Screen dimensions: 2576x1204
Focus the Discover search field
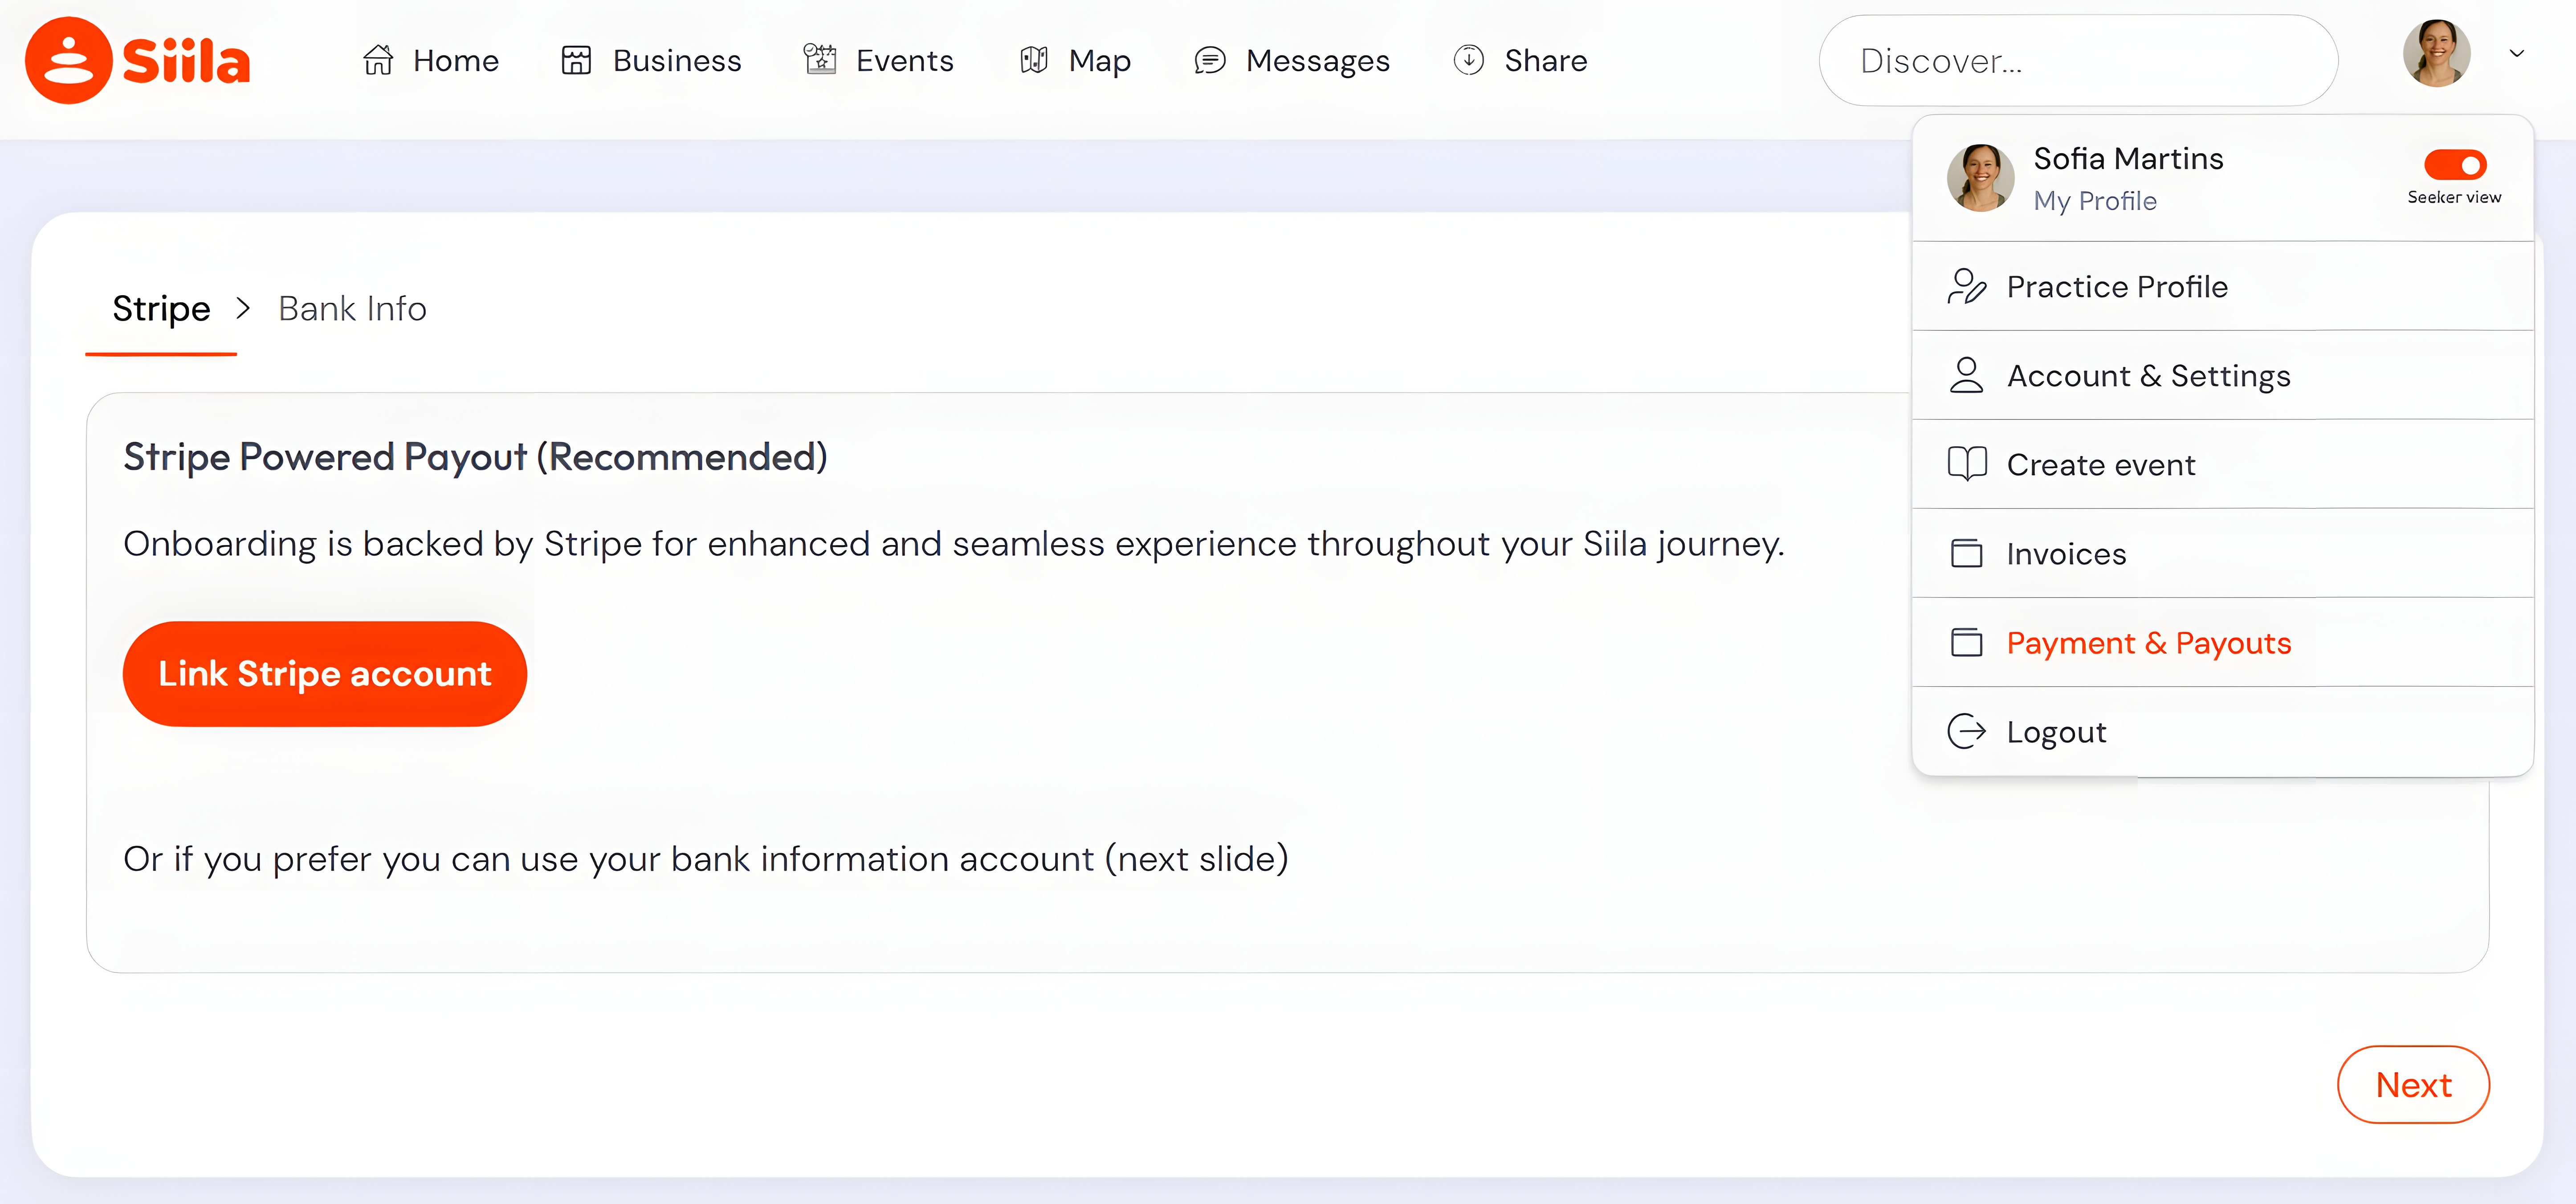click(x=2077, y=60)
